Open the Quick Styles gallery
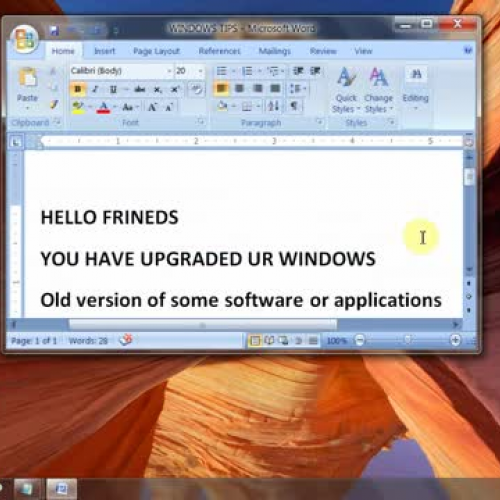This screenshot has height=500, width=500. point(346,90)
